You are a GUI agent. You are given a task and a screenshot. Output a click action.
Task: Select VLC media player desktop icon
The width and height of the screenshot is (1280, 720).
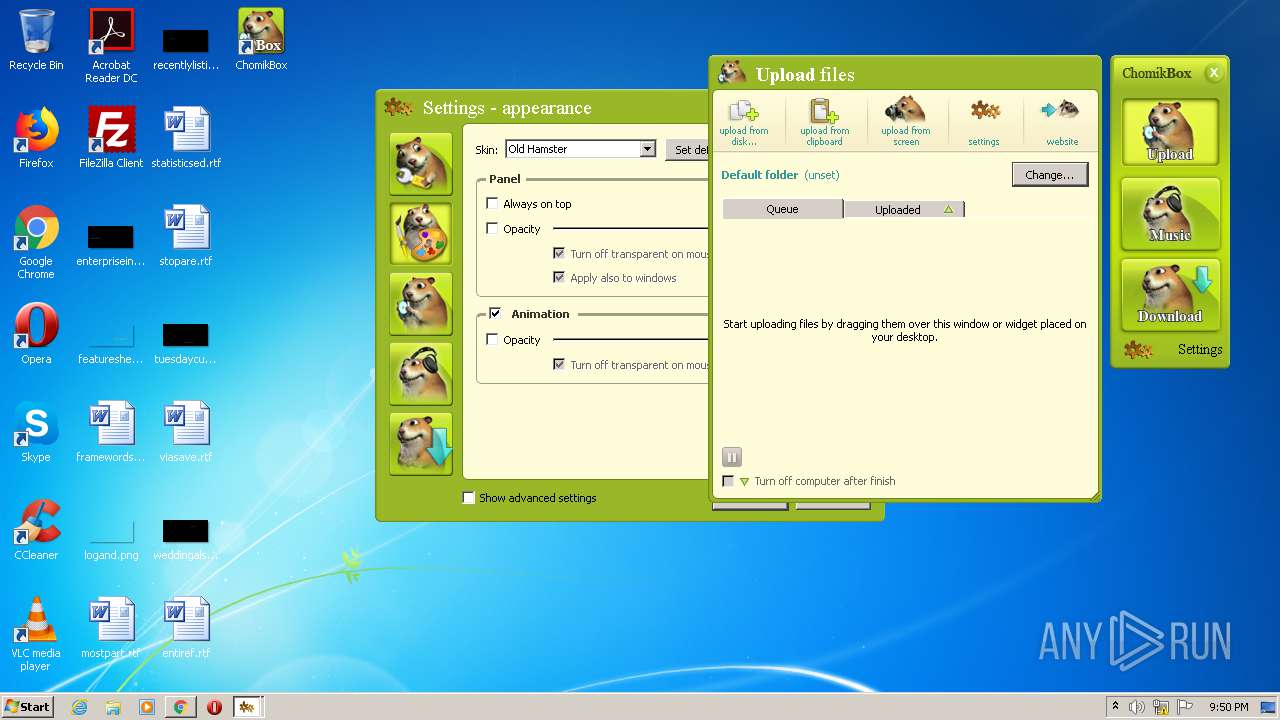[x=36, y=634]
